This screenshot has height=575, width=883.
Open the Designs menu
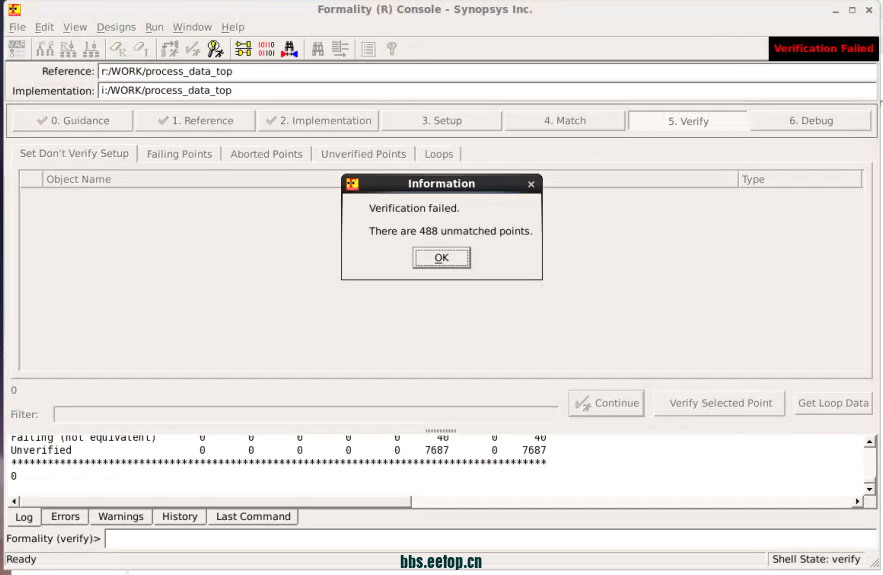point(116,27)
